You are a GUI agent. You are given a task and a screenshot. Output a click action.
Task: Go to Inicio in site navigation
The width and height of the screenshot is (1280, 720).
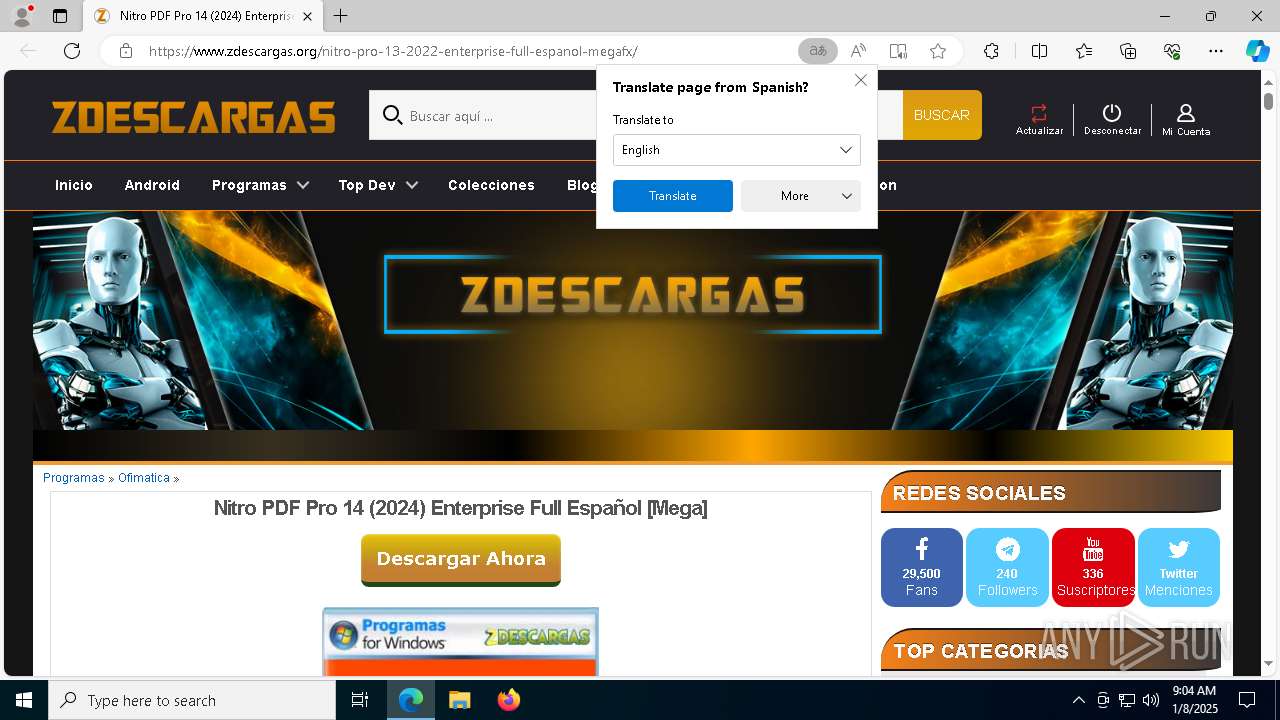74,185
